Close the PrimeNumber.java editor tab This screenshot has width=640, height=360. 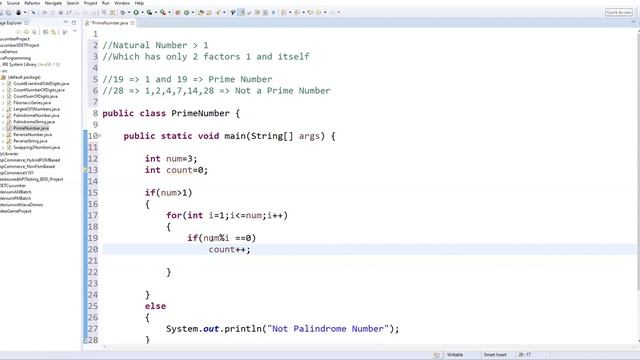[x=132, y=23]
